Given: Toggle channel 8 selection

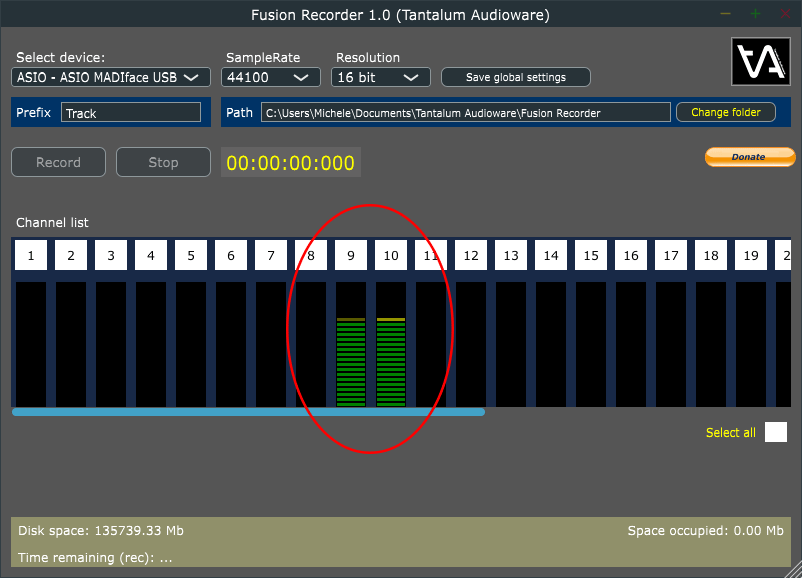Looking at the screenshot, I should [x=311, y=255].
